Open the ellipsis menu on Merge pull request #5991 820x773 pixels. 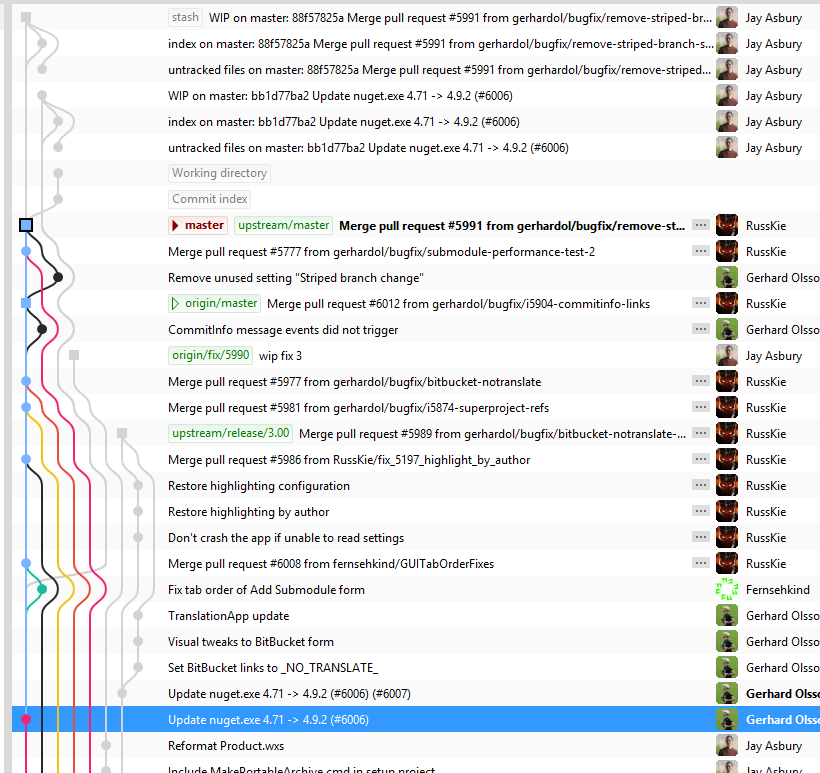click(x=700, y=225)
